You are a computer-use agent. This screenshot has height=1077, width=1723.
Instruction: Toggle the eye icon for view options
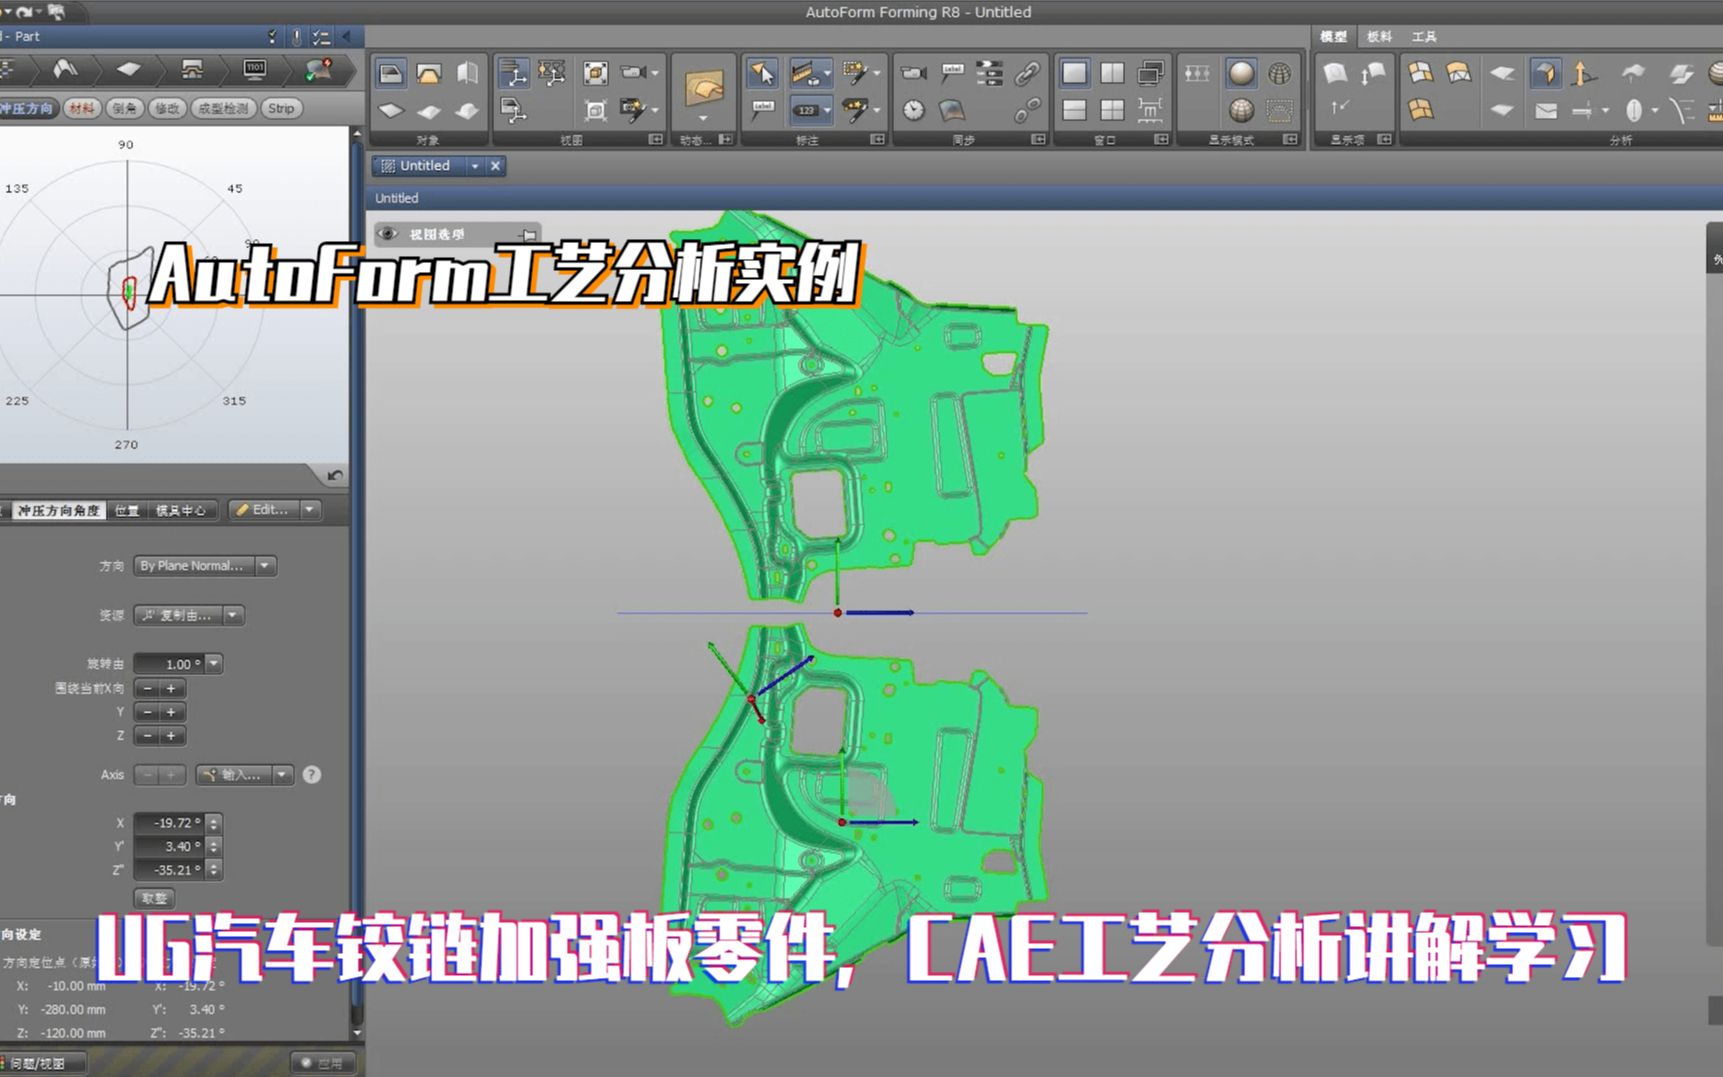coord(388,234)
